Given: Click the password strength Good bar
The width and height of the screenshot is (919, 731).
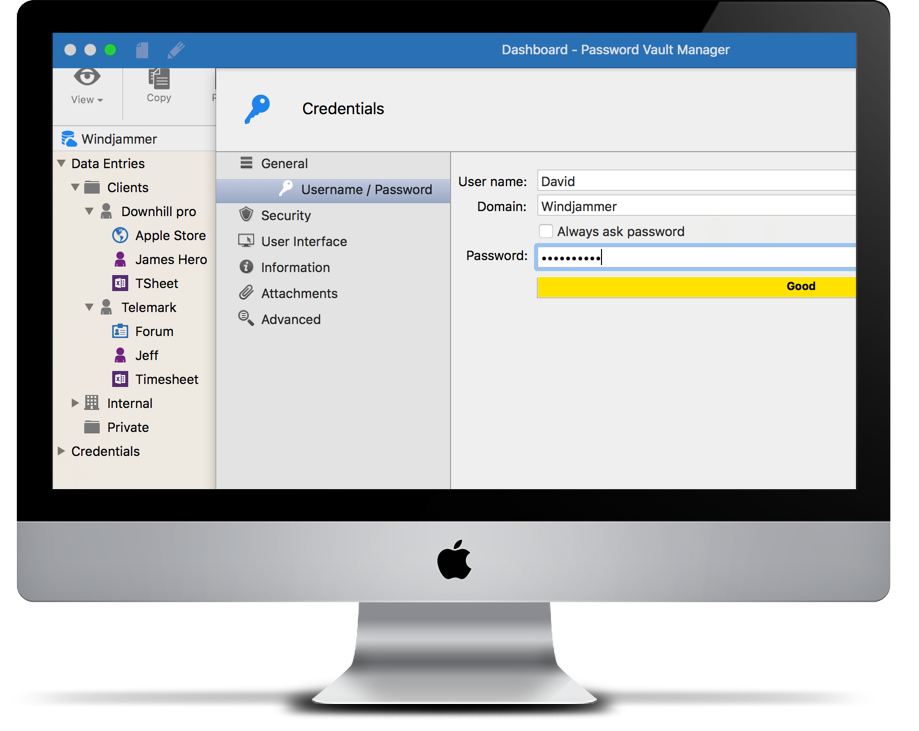Looking at the screenshot, I should (x=696, y=287).
